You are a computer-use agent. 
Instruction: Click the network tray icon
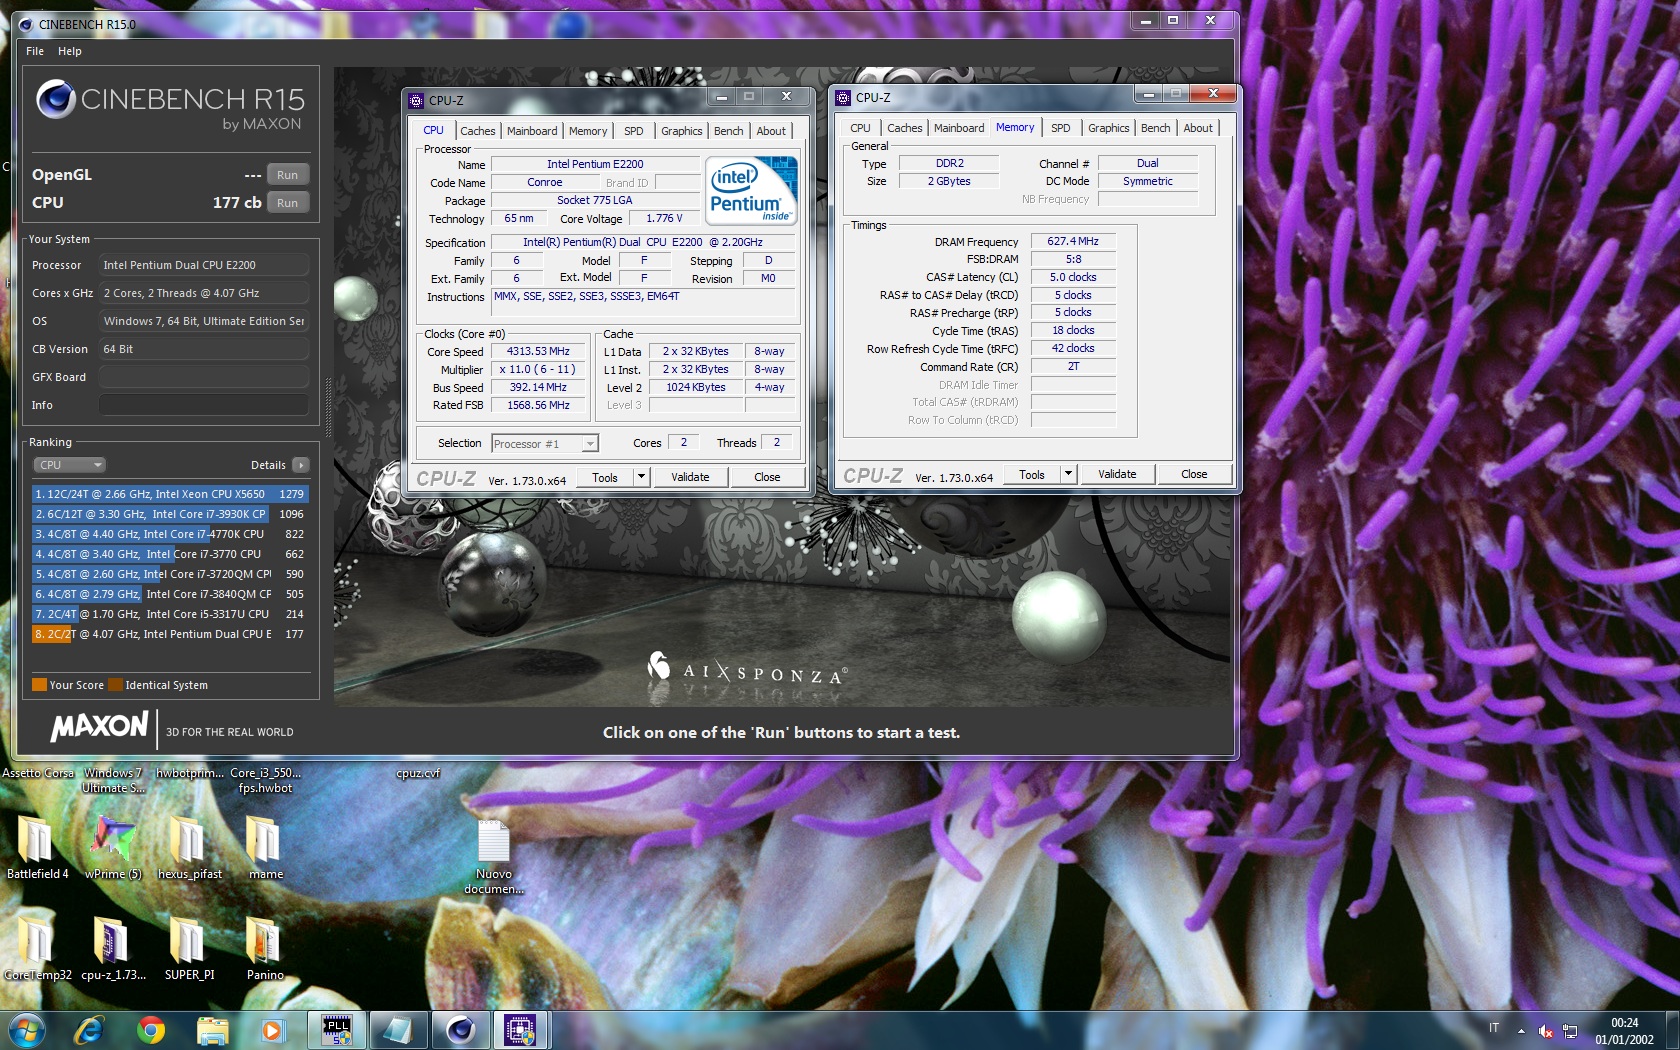(1570, 1031)
